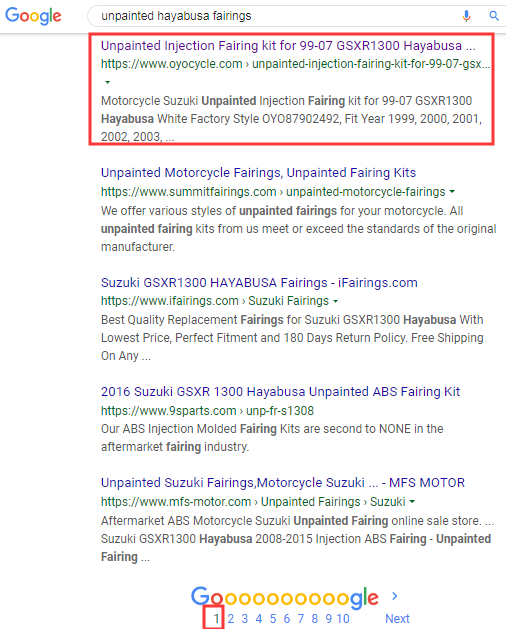Click snippet 'Aftermarket ABS Motorcycle Suzuki Unpainted Fairing'
The height and width of the screenshot is (629, 506).
tap(297, 539)
